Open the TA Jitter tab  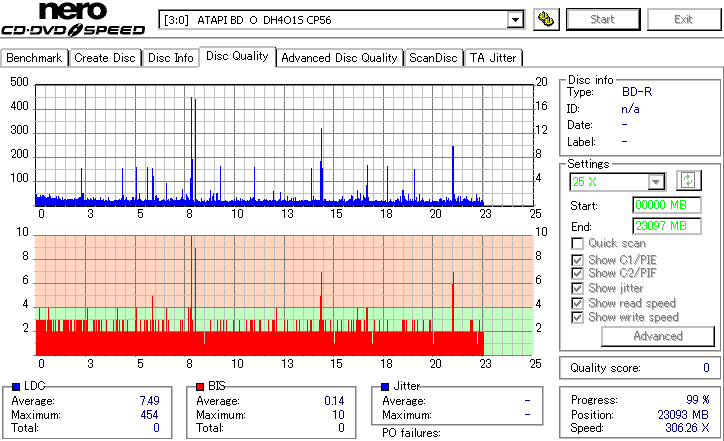click(493, 58)
